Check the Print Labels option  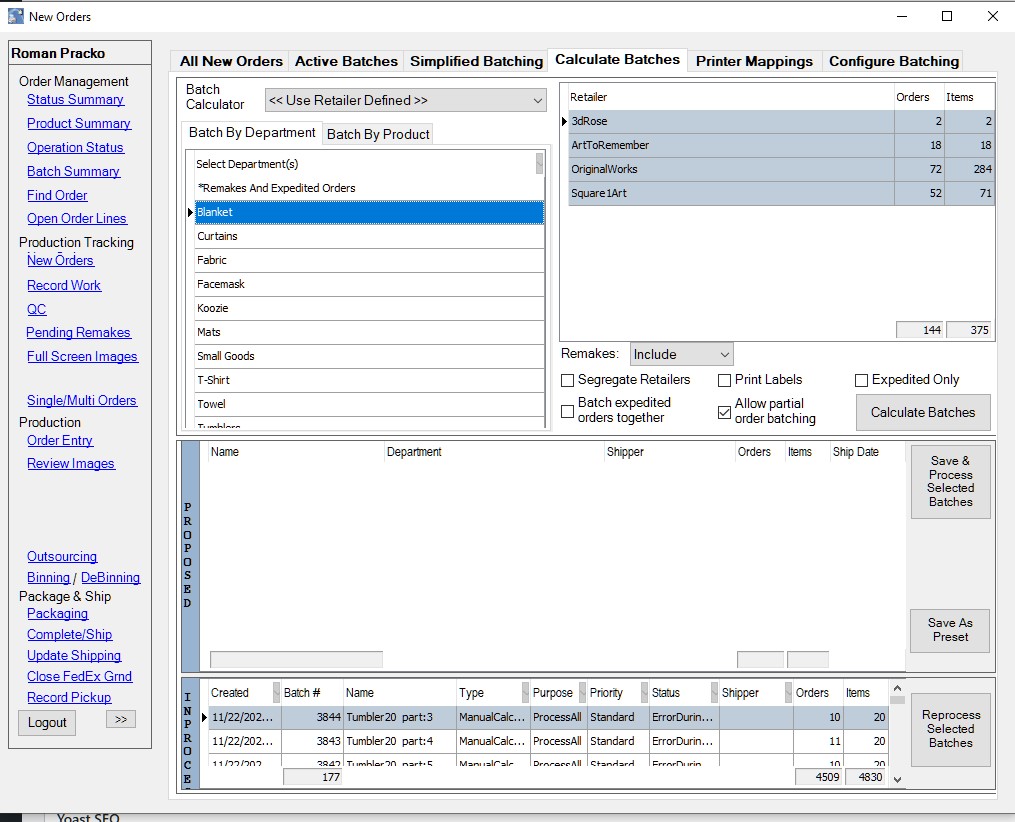pyautogui.click(x=725, y=380)
